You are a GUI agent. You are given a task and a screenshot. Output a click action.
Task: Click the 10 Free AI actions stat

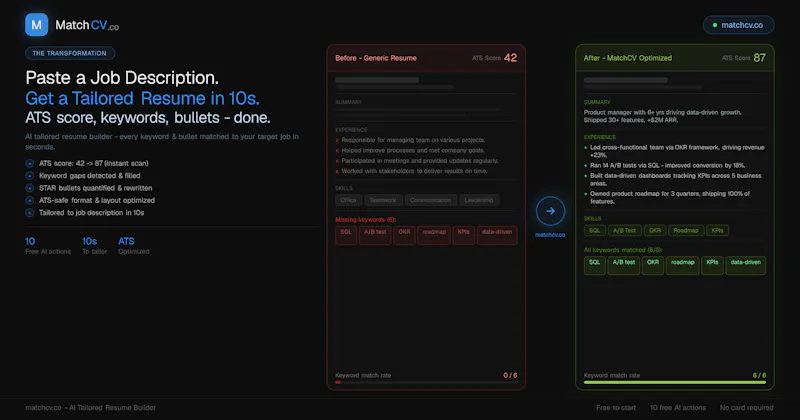pyautogui.click(x=48, y=245)
